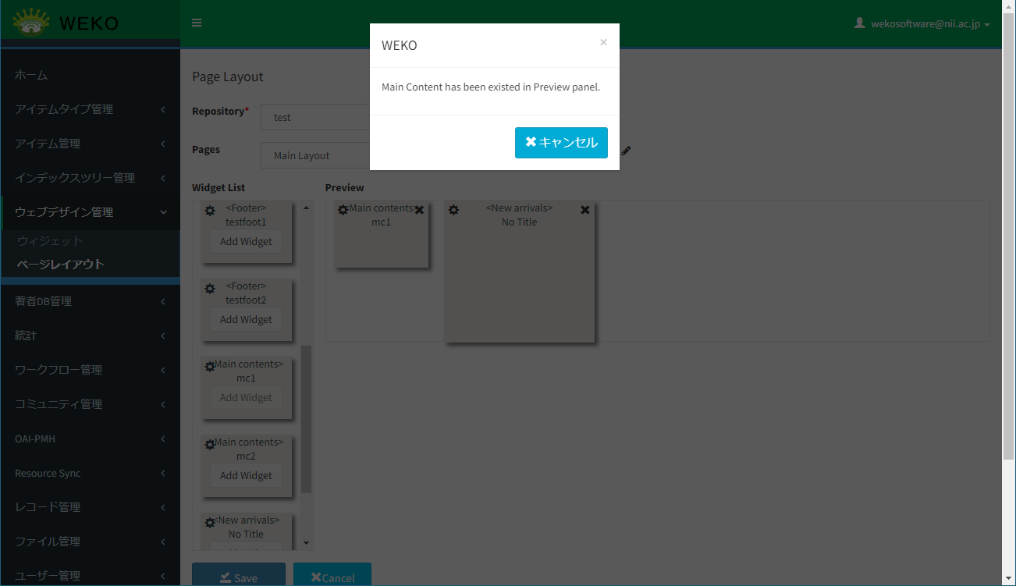Open wekosoftware@nii.ac.jp user dropdown
1016x586 pixels.
(922, 23)
